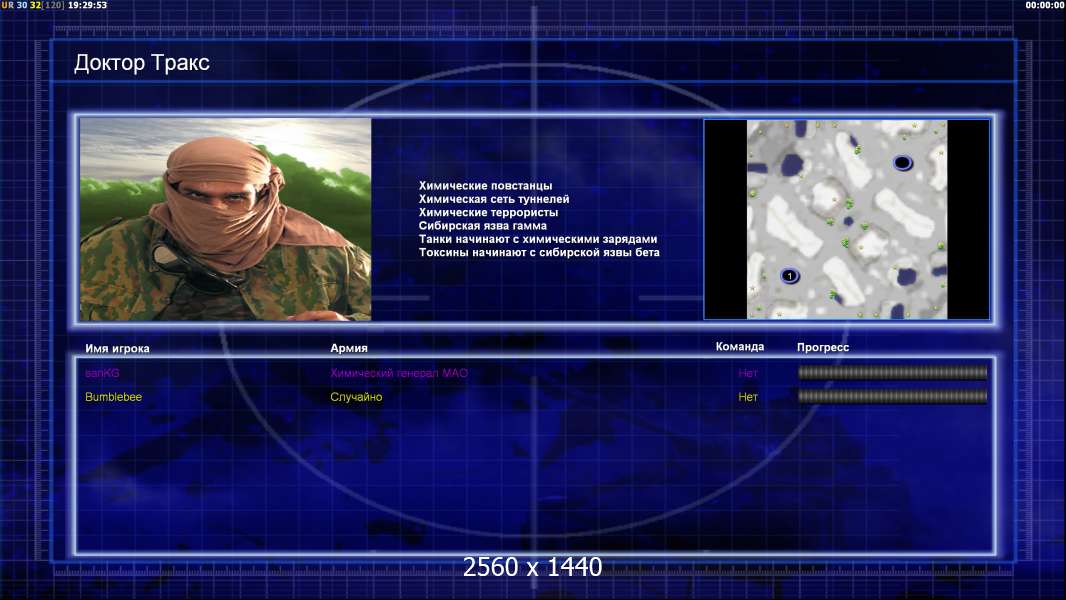Click the general's portrait image

click(x=226, y=219)
